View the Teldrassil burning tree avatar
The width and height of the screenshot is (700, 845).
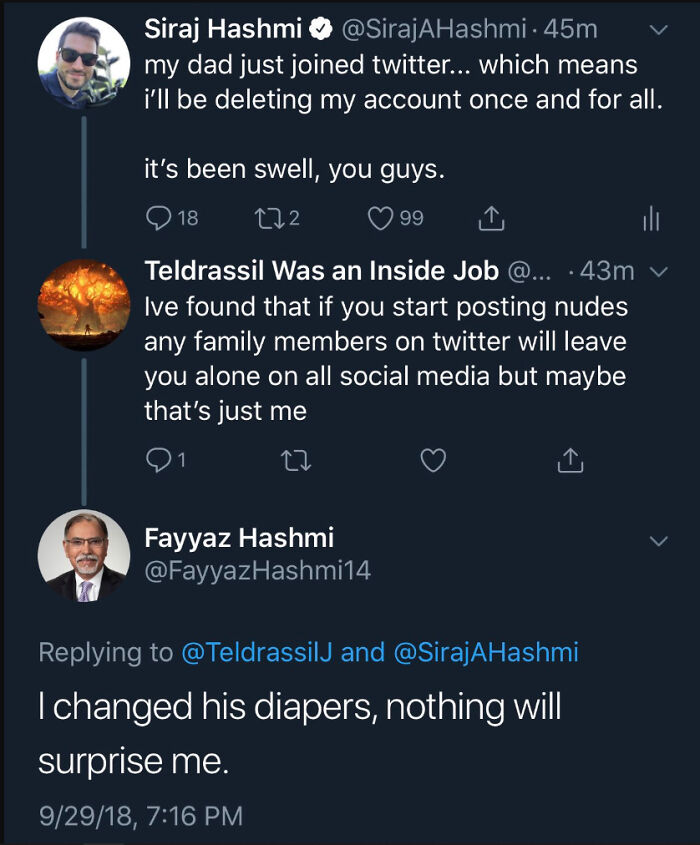(x=84, y=304)
